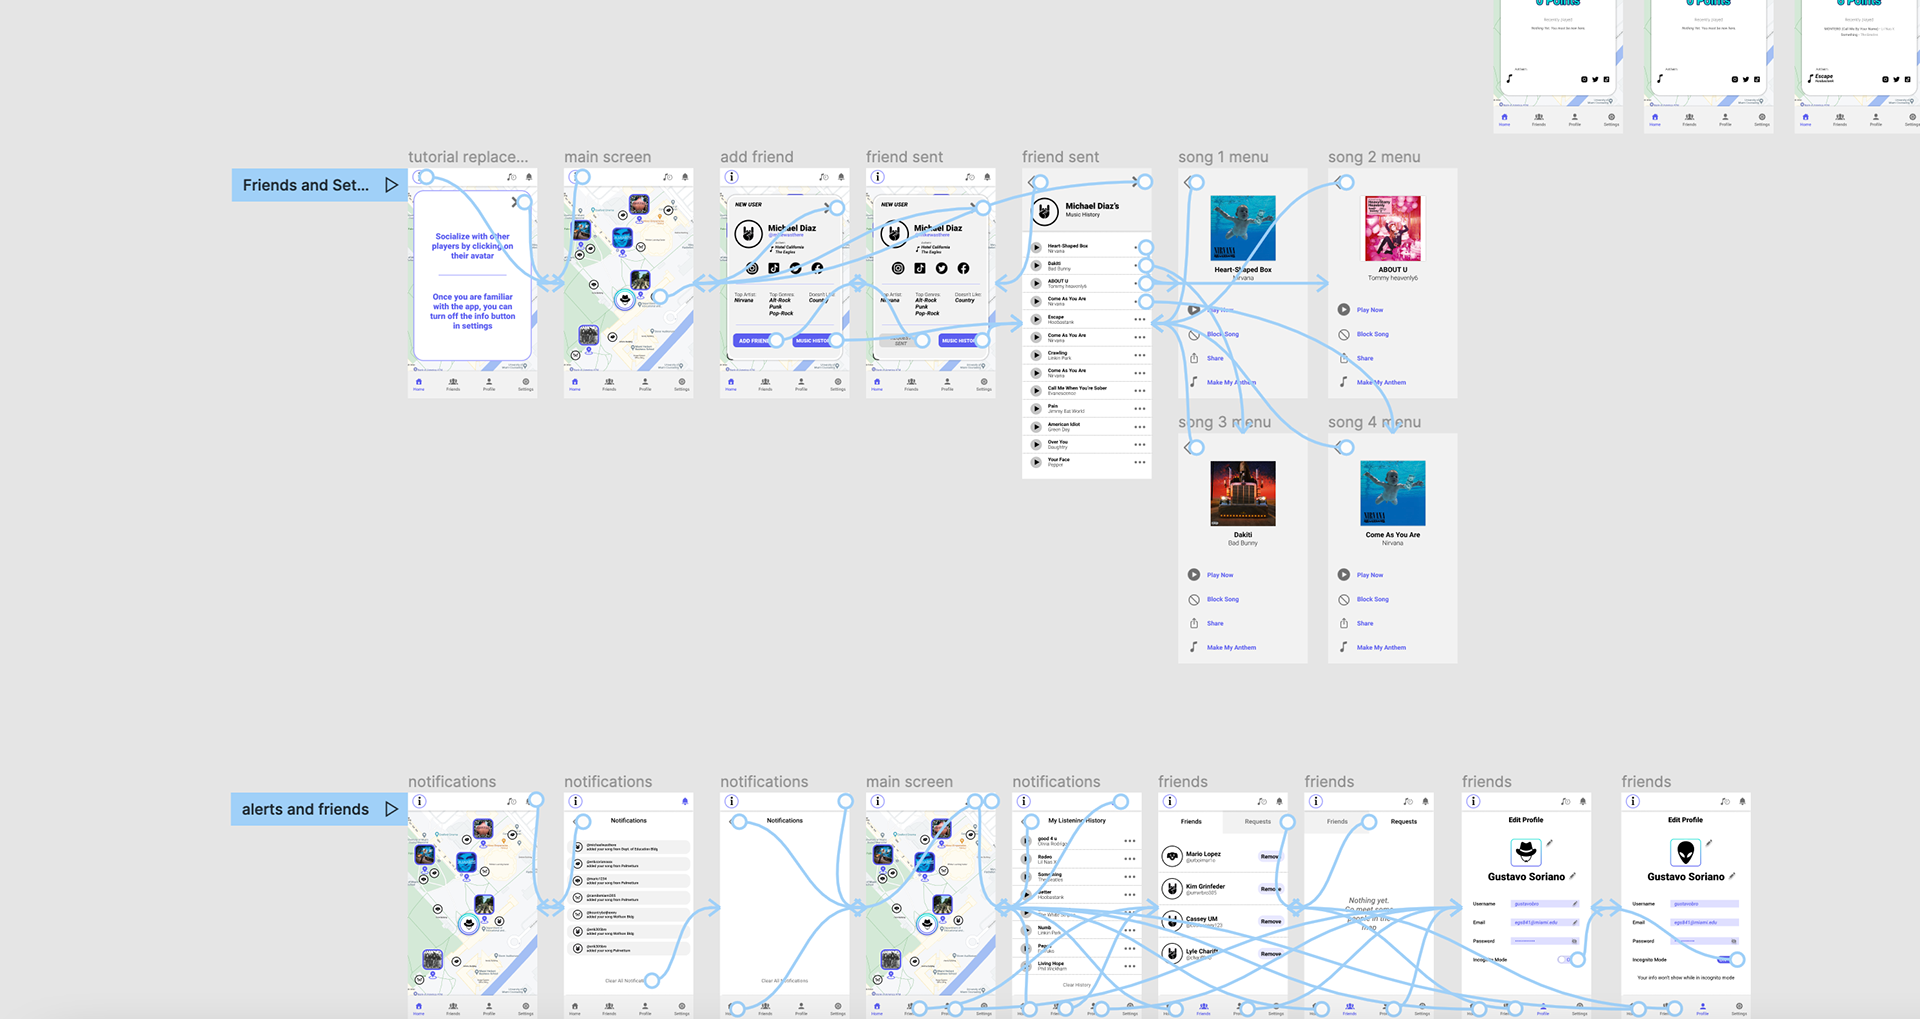Screen dimensions: 1920x1019
Task: Remove Cassey UM from friends
Action: pos(1270,921)
